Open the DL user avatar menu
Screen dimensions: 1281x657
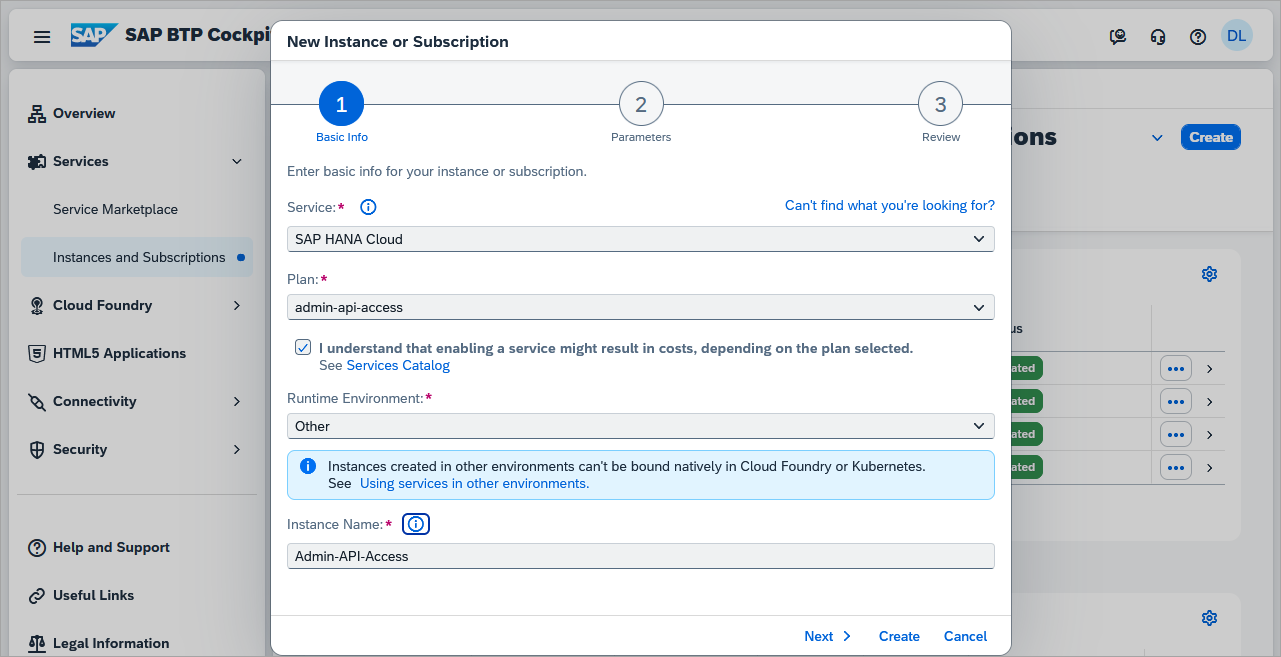(1236, 36)
